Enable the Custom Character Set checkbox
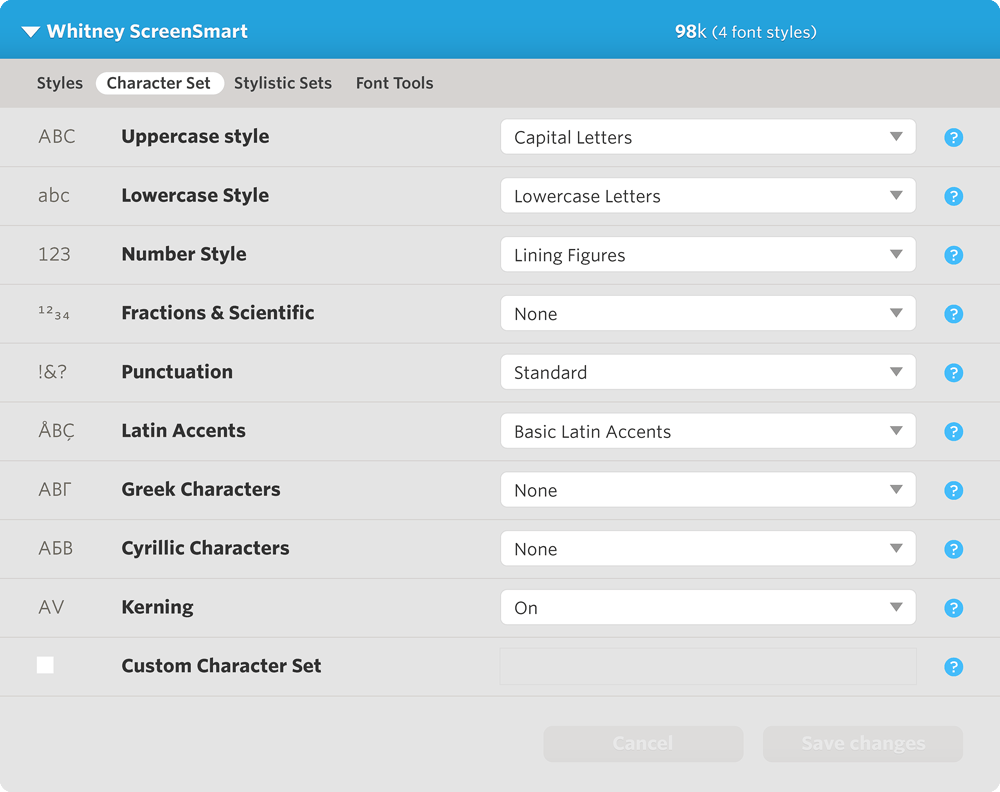This screenshot has height=792, width=1000. click(x=45, y=665)
